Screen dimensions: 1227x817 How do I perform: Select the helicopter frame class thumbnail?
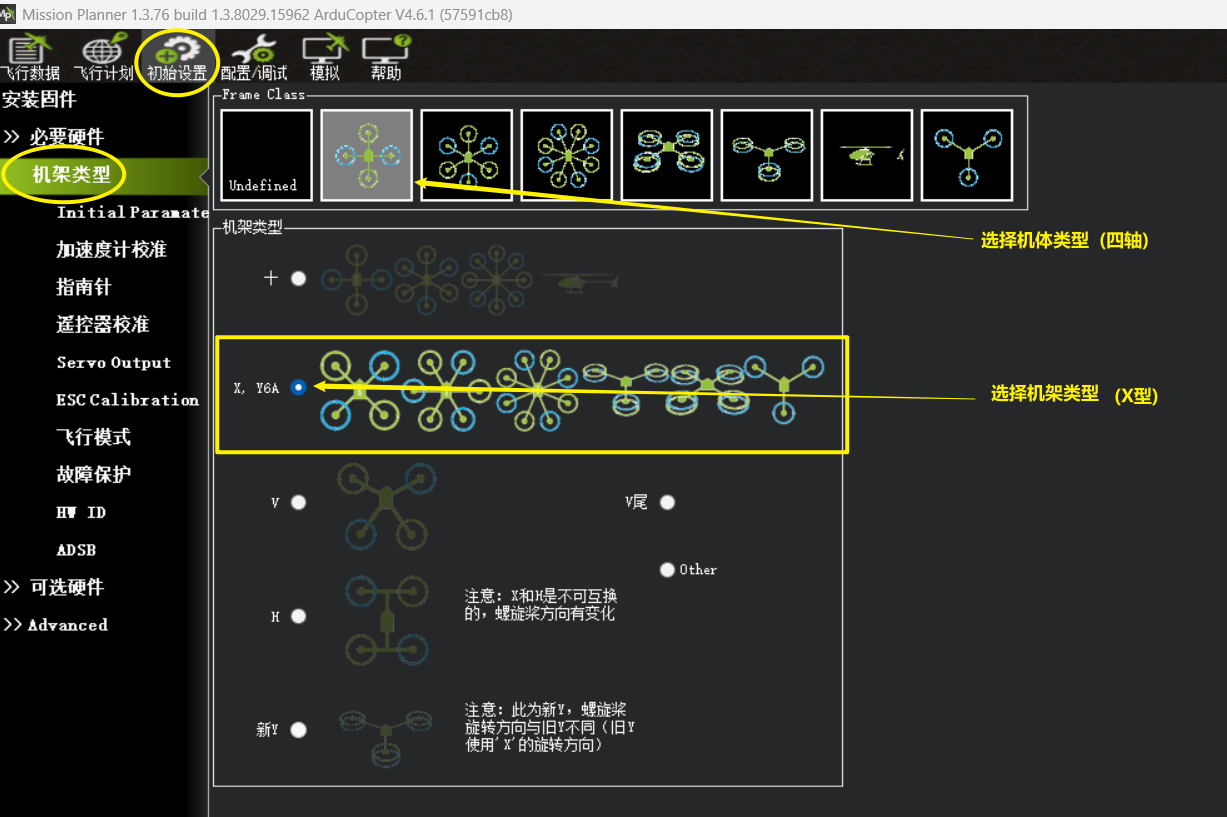[x=867, y=155]
